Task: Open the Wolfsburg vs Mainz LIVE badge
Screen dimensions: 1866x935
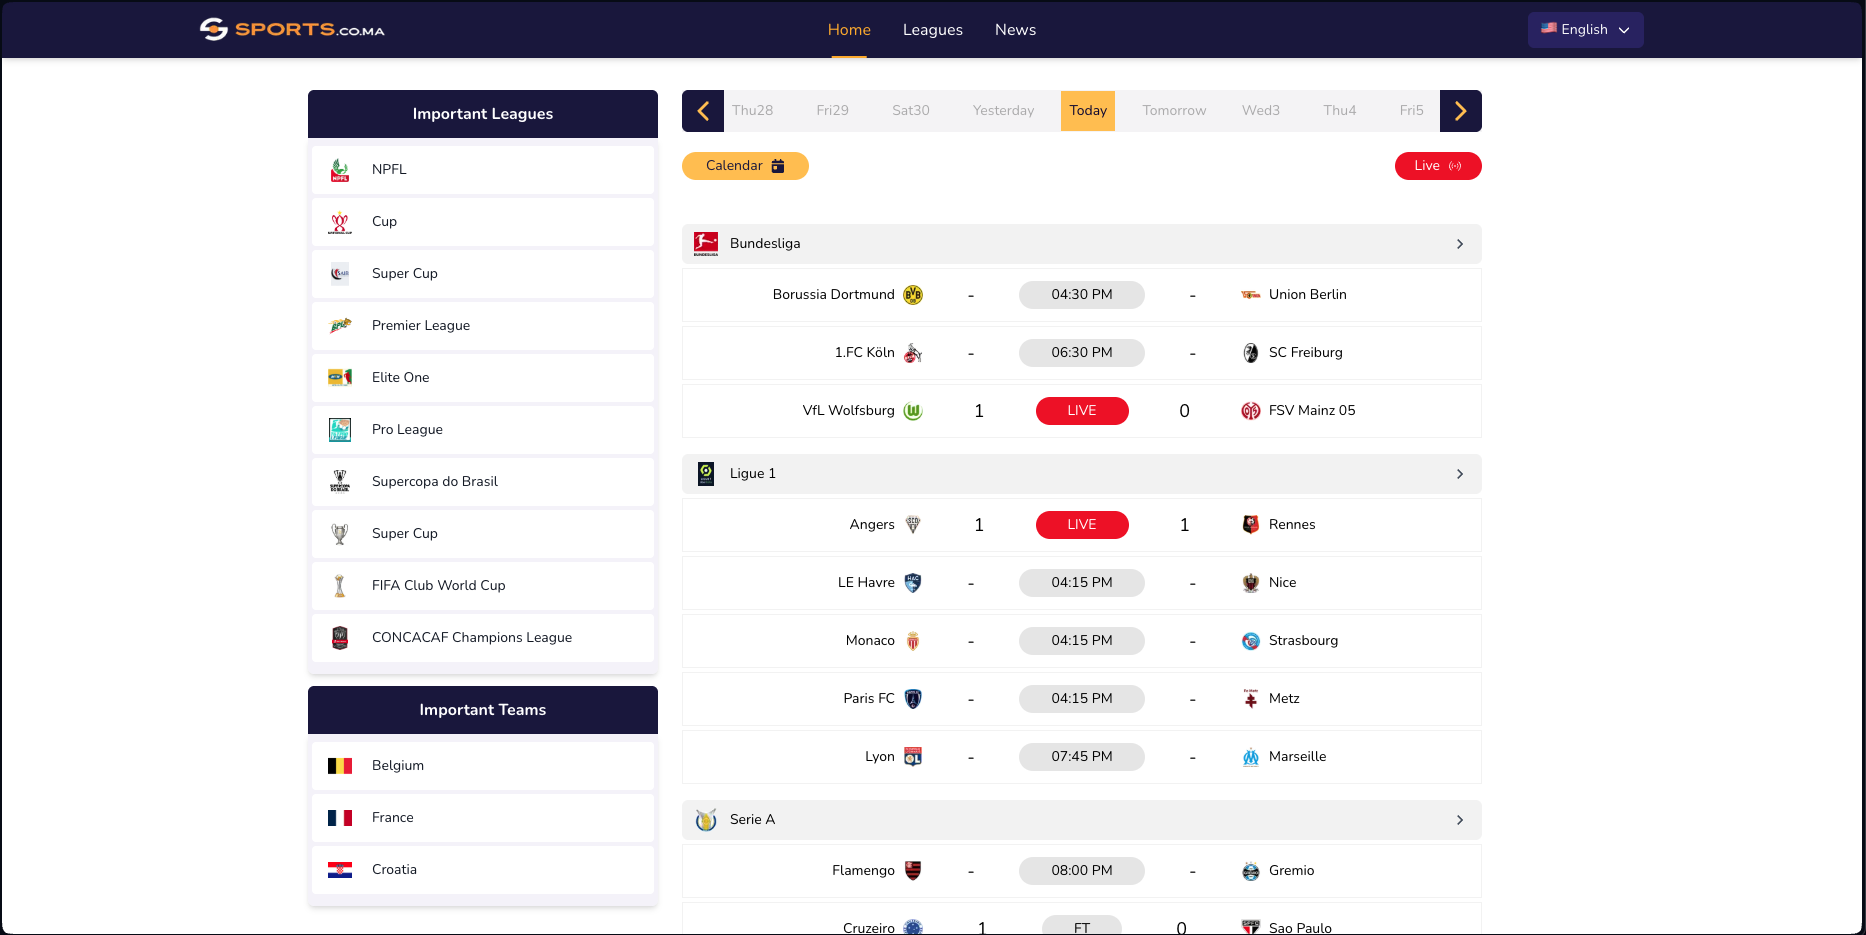Action: [x=1082, y=411]
